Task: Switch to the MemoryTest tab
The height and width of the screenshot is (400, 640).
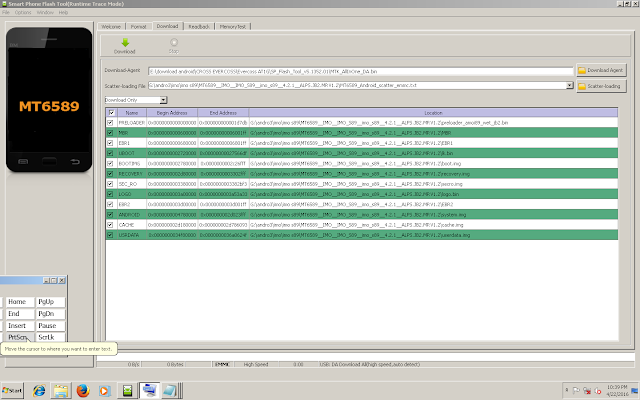Action: [233, 27]
